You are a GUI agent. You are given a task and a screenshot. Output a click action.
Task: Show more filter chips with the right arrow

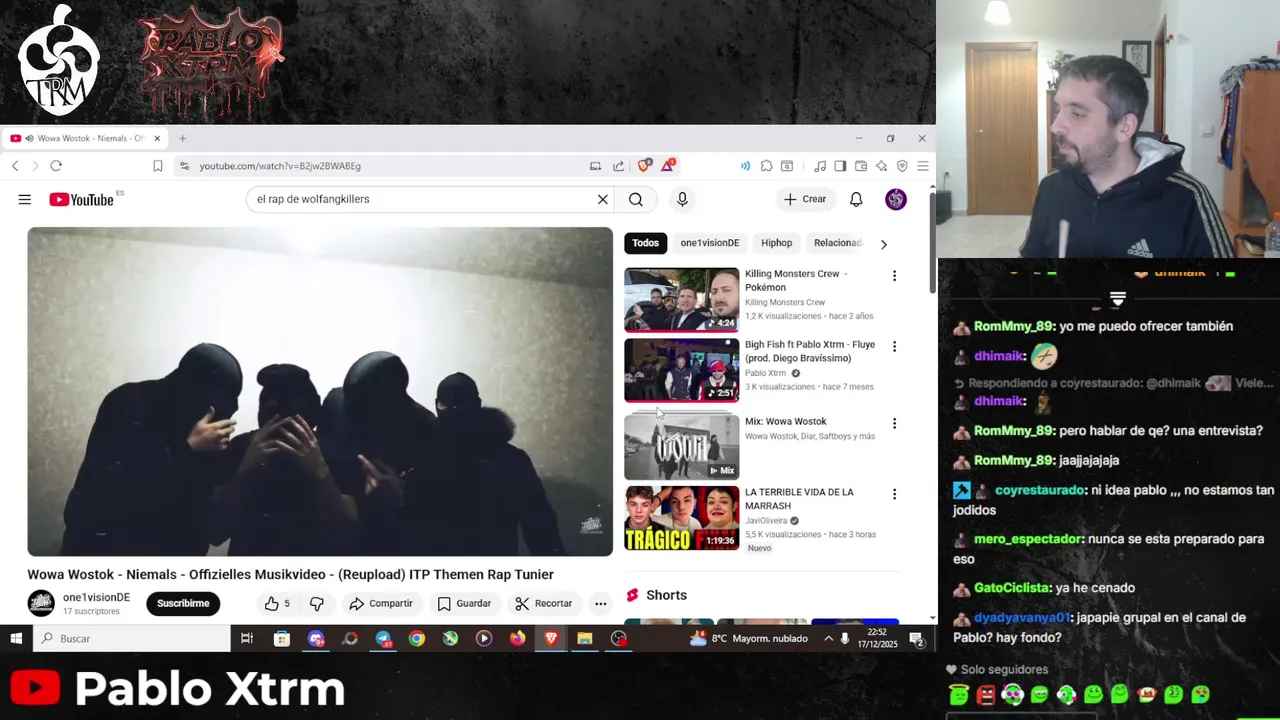883,244
